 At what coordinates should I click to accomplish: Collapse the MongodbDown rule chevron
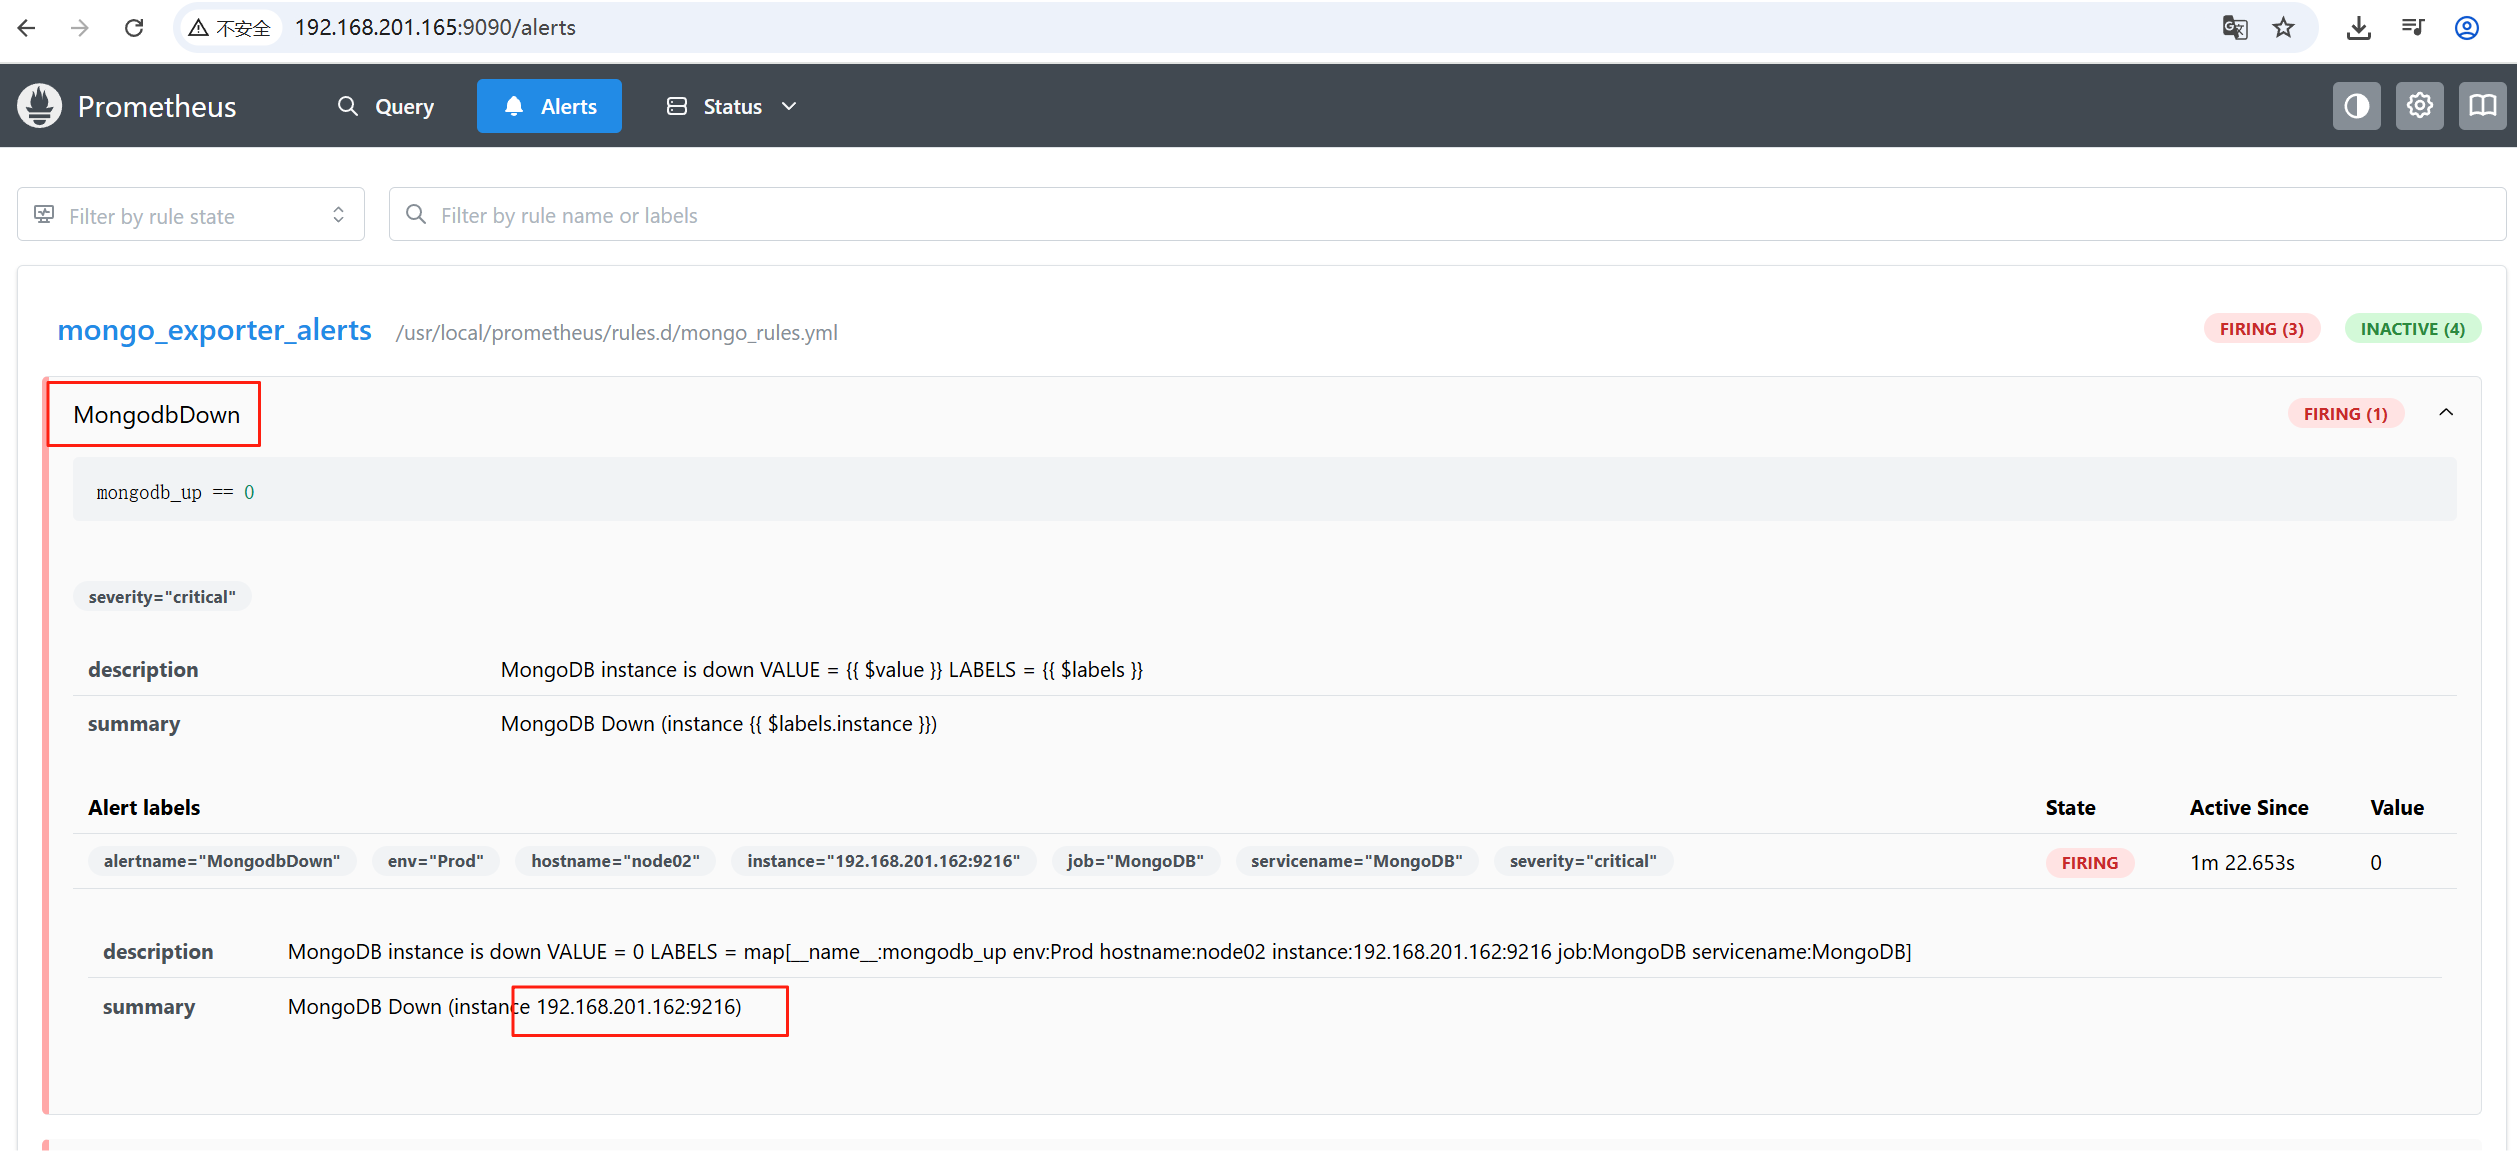[2446, 413]
